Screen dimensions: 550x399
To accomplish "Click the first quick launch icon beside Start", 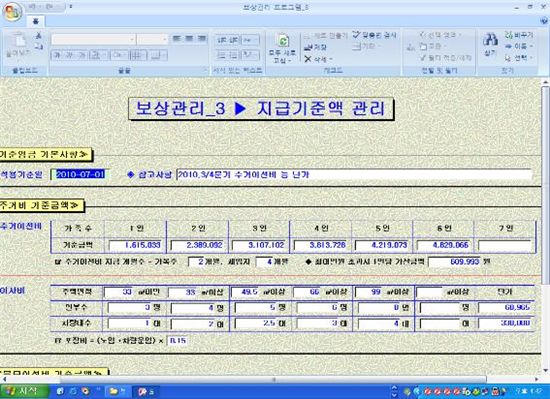I will point(60,391).
